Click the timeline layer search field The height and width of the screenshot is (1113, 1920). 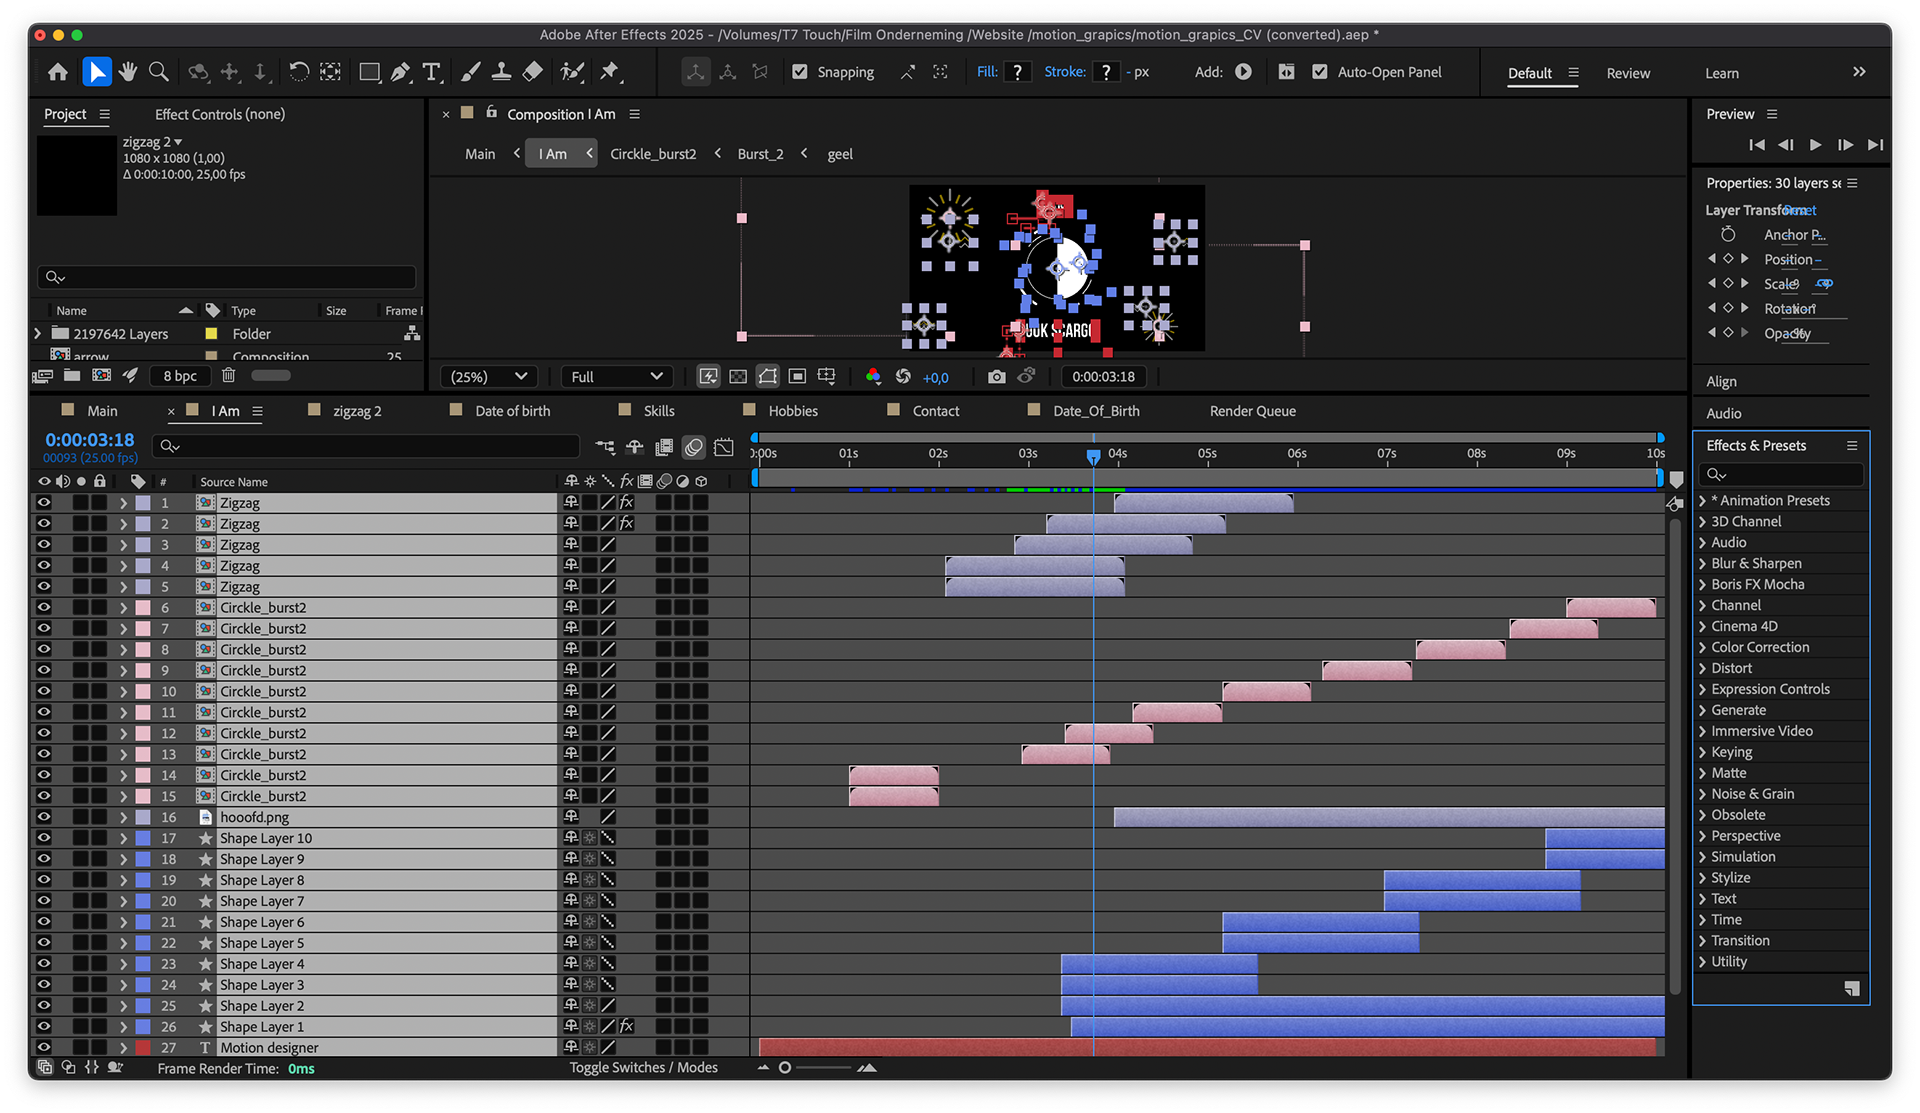[370, 446]
